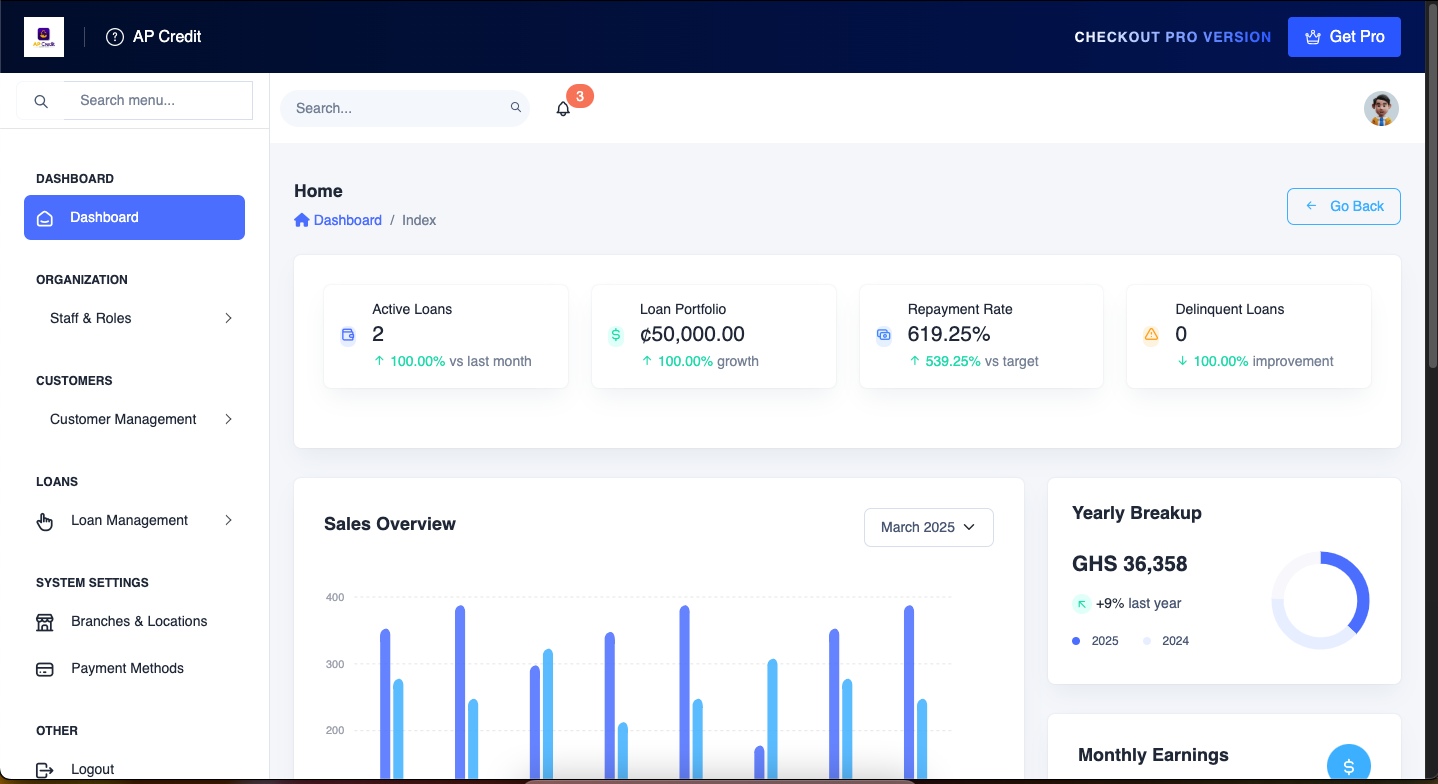This screenshot has width=1438, height=784.
Task: Click the house icon in the breadcrumb
Action: coord(302,220)
